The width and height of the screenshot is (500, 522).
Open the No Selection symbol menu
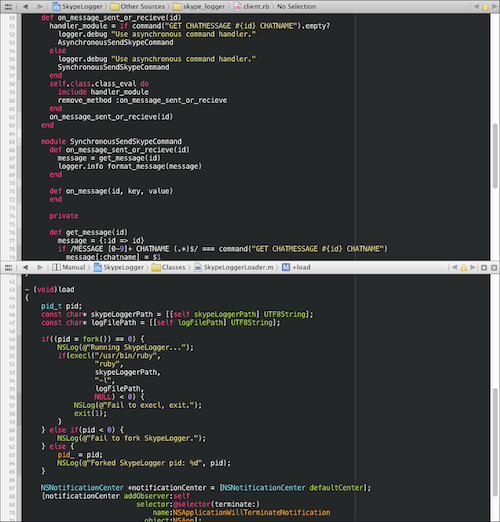click(296, 7)
